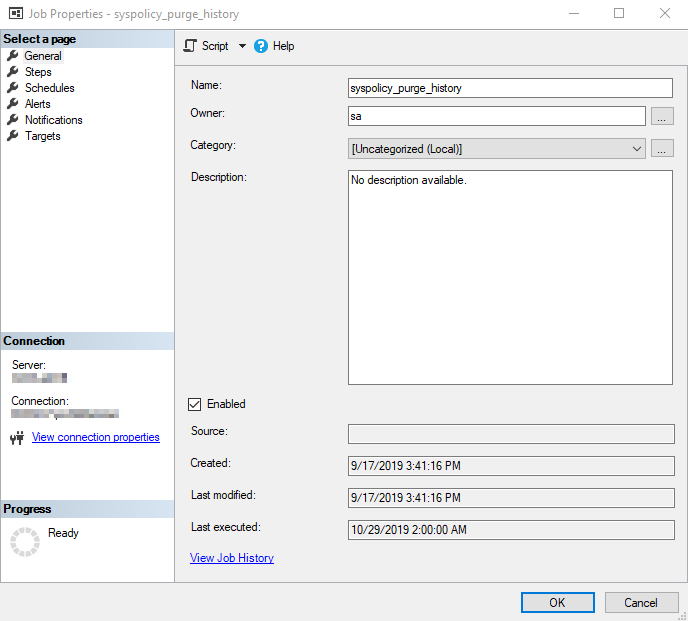Click the "Server:" label
The height and width of the screenshot is (621, 688).
click(29, 365)
